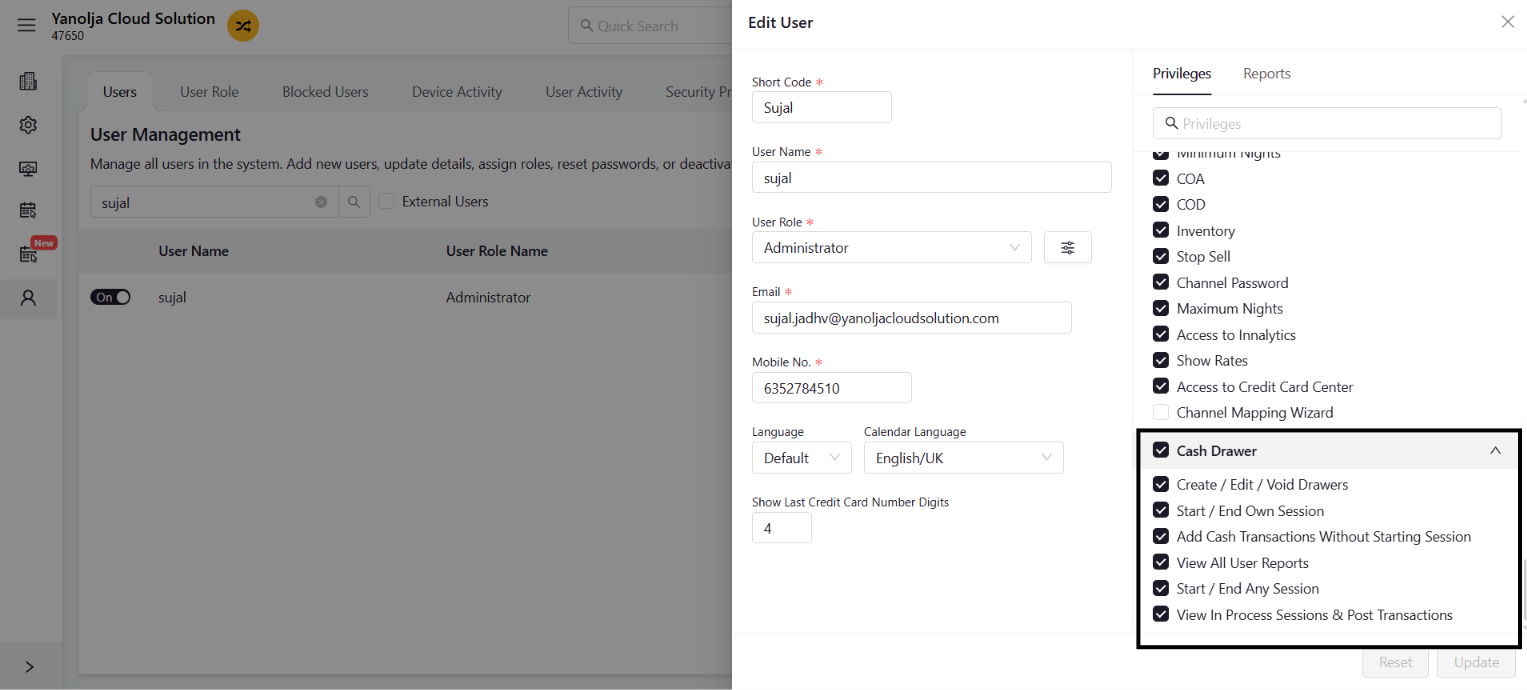Toggle the On switch for user sujal

pyautogui.click(x=110, y=297)
